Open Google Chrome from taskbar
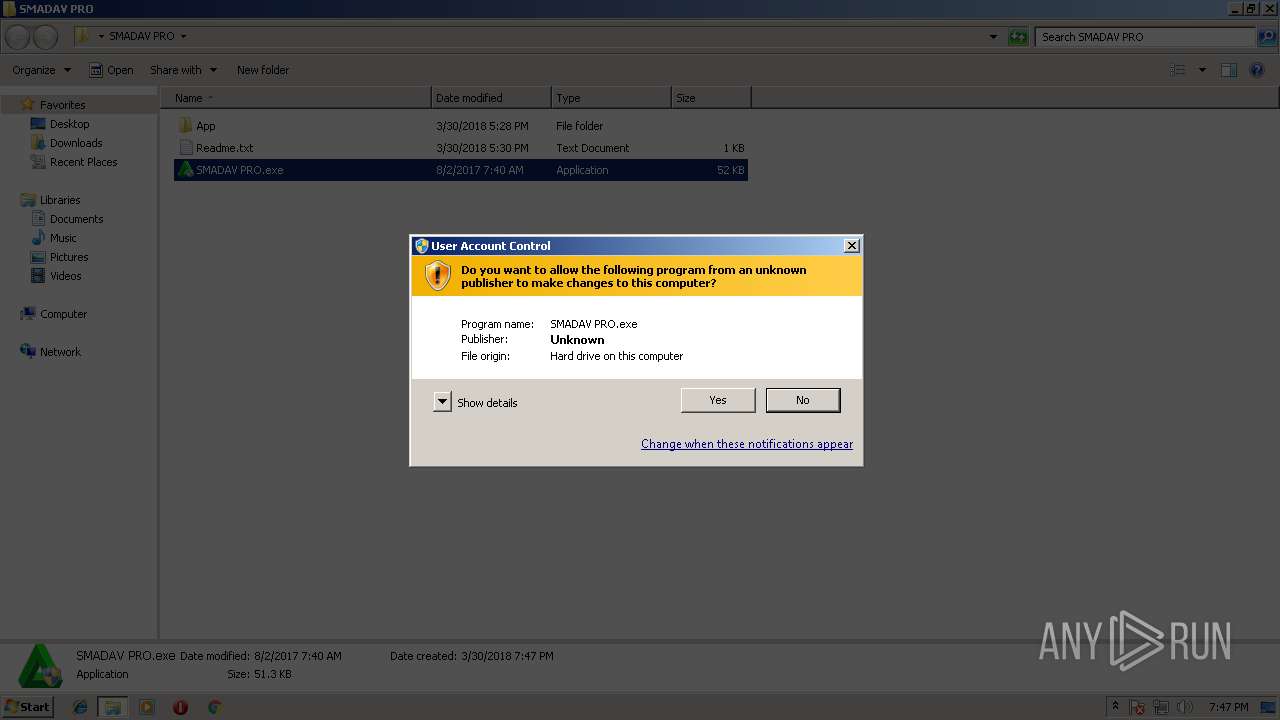The width and height of the screenshot is (1280, 720). (214, 707)
